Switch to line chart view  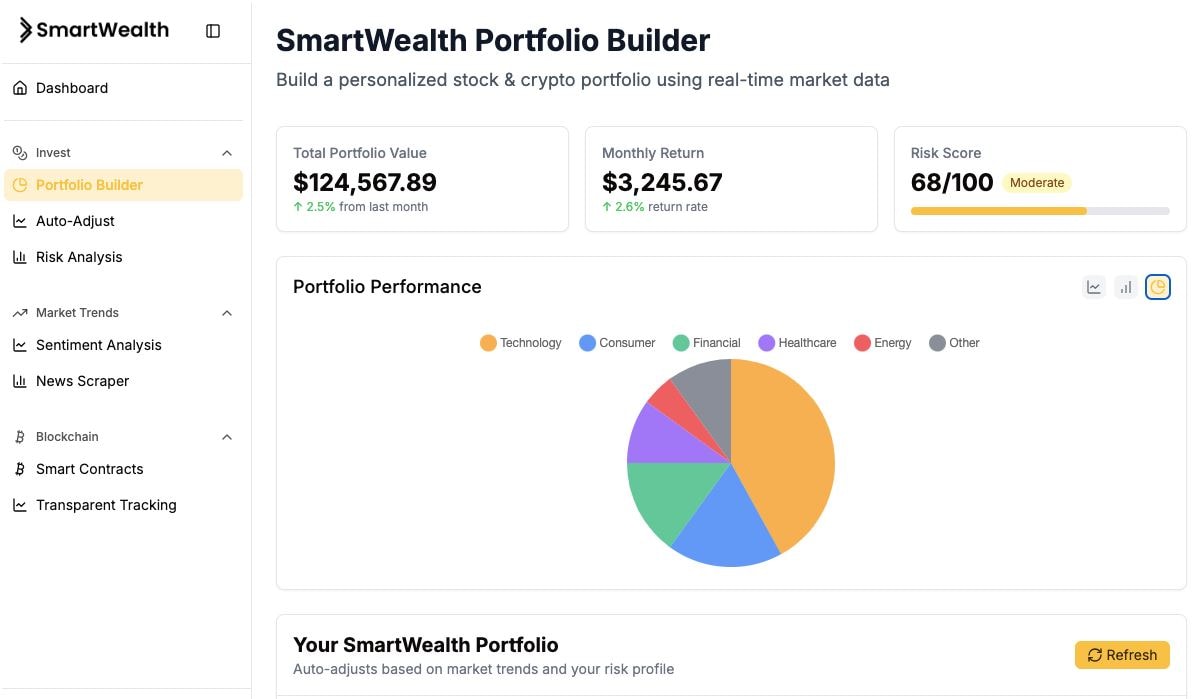point(1094,287)
